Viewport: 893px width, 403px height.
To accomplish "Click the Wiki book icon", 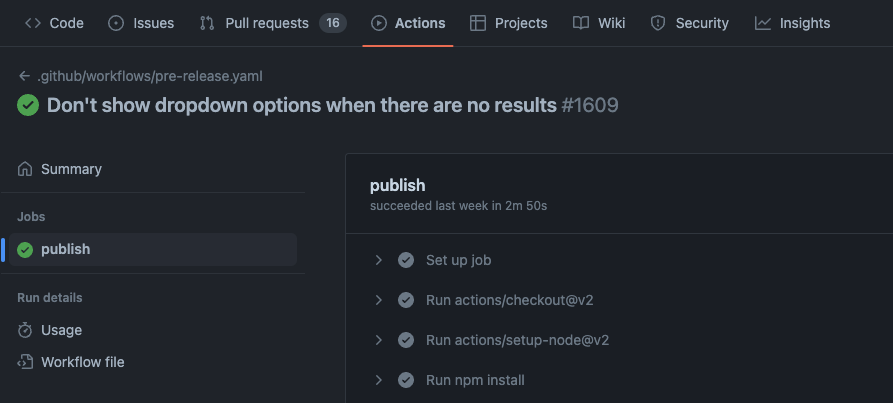I will click(580, 23).
